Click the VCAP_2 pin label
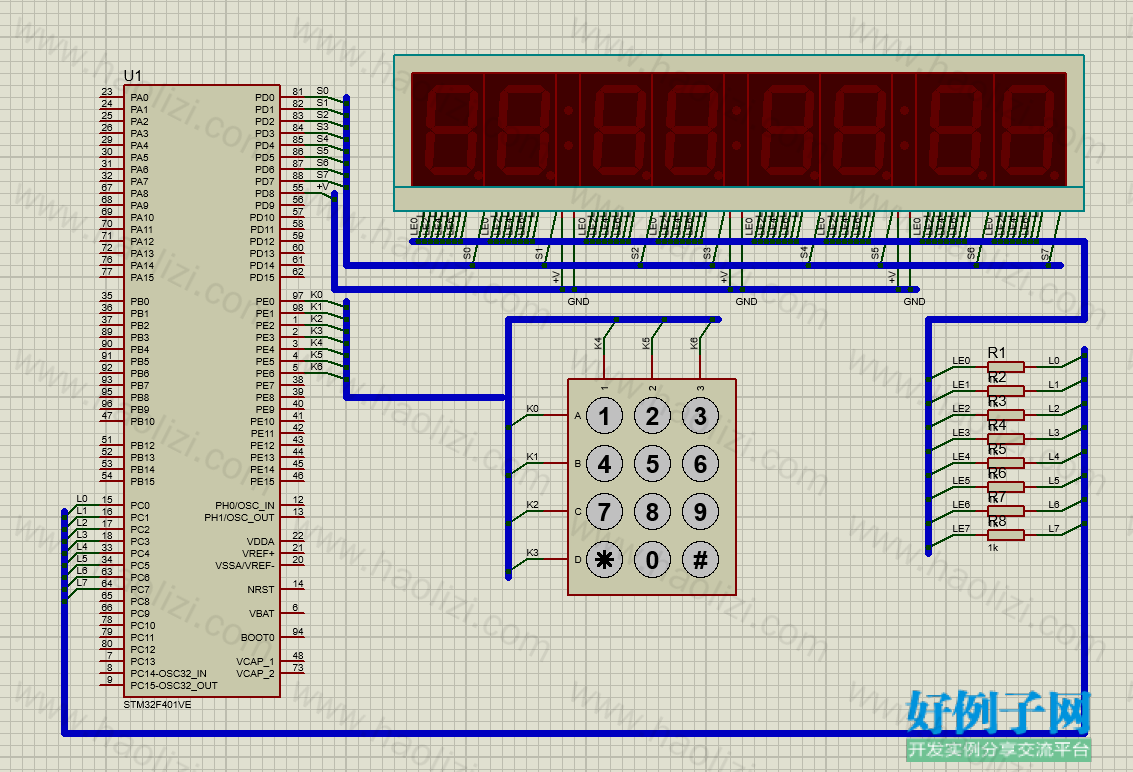The width and height of the screenshot is (1133, 772). pyautogui.click(x=255, y=673)
